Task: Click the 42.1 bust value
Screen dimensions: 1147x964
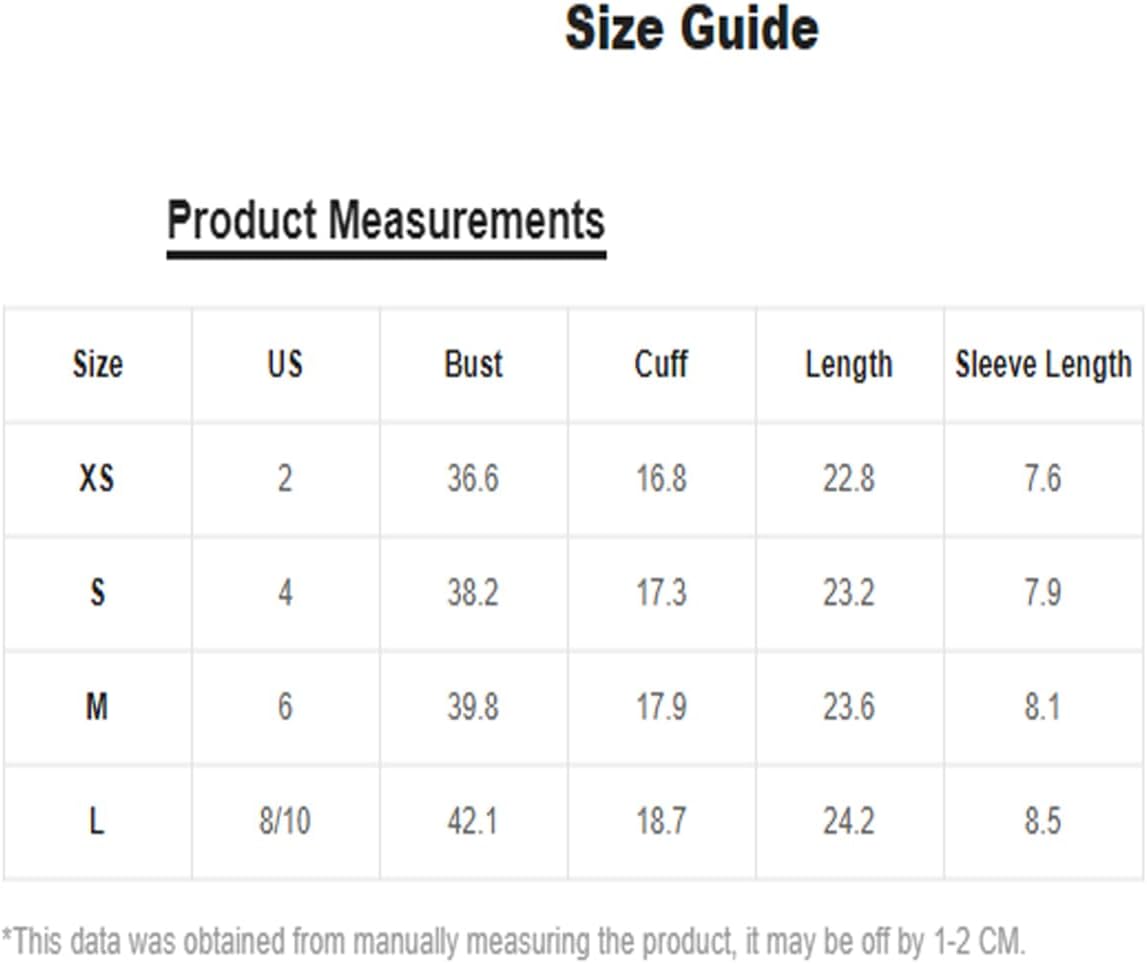Action: (473, 821)
